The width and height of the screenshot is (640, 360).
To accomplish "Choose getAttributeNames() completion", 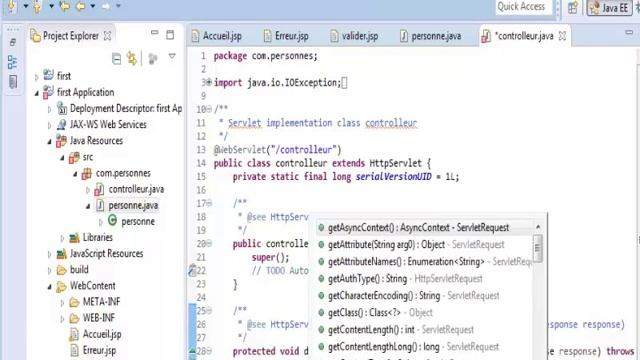I will coord(424,262).
